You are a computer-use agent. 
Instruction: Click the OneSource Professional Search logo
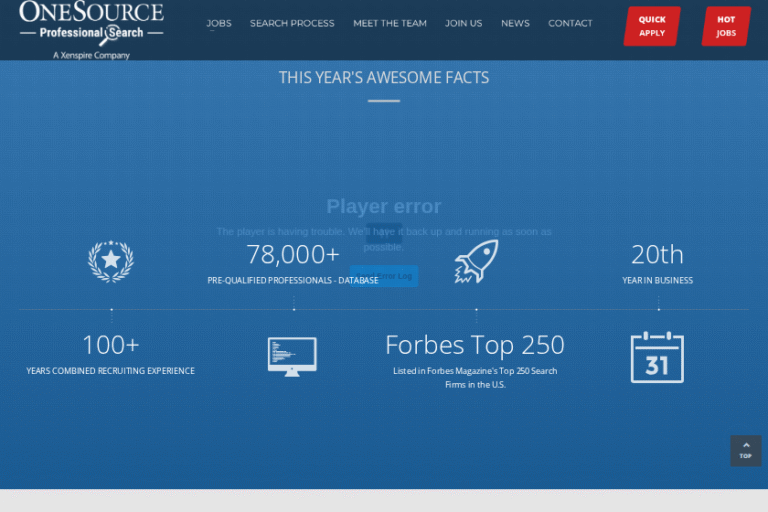91,28
